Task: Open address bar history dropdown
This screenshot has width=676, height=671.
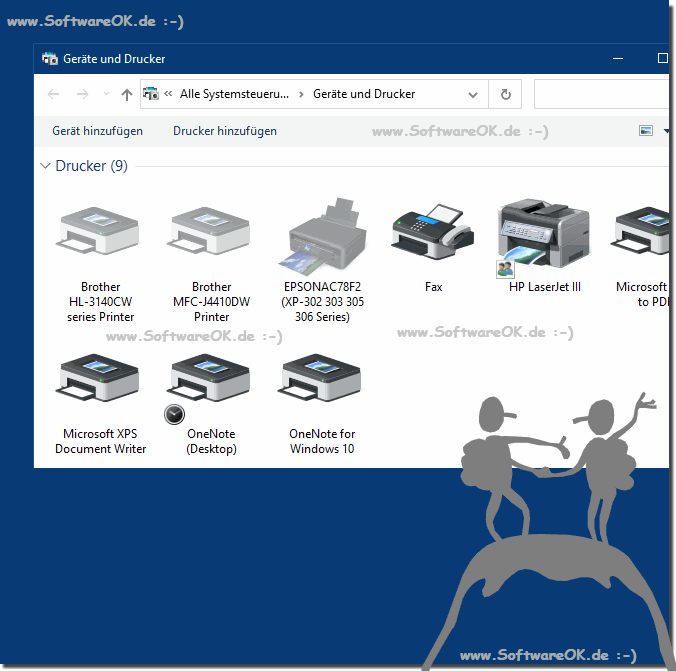Action: coord(473,94)
